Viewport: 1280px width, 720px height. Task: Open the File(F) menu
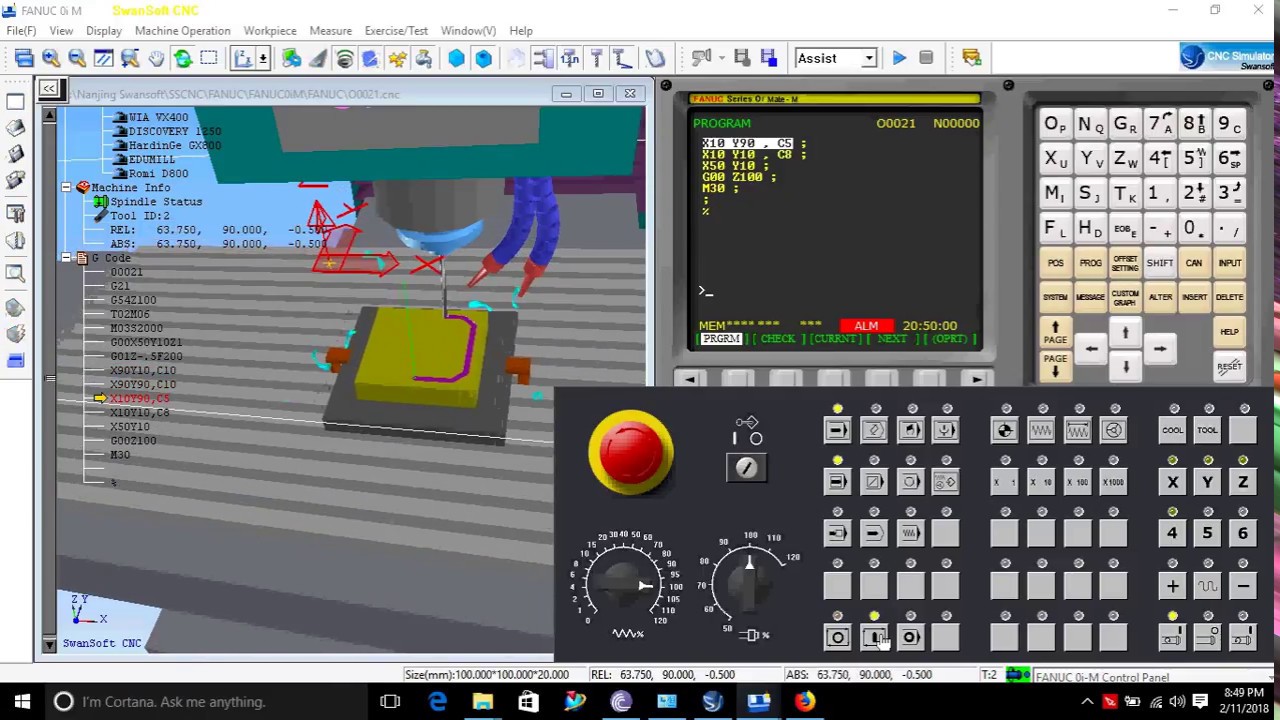point(21,31)
